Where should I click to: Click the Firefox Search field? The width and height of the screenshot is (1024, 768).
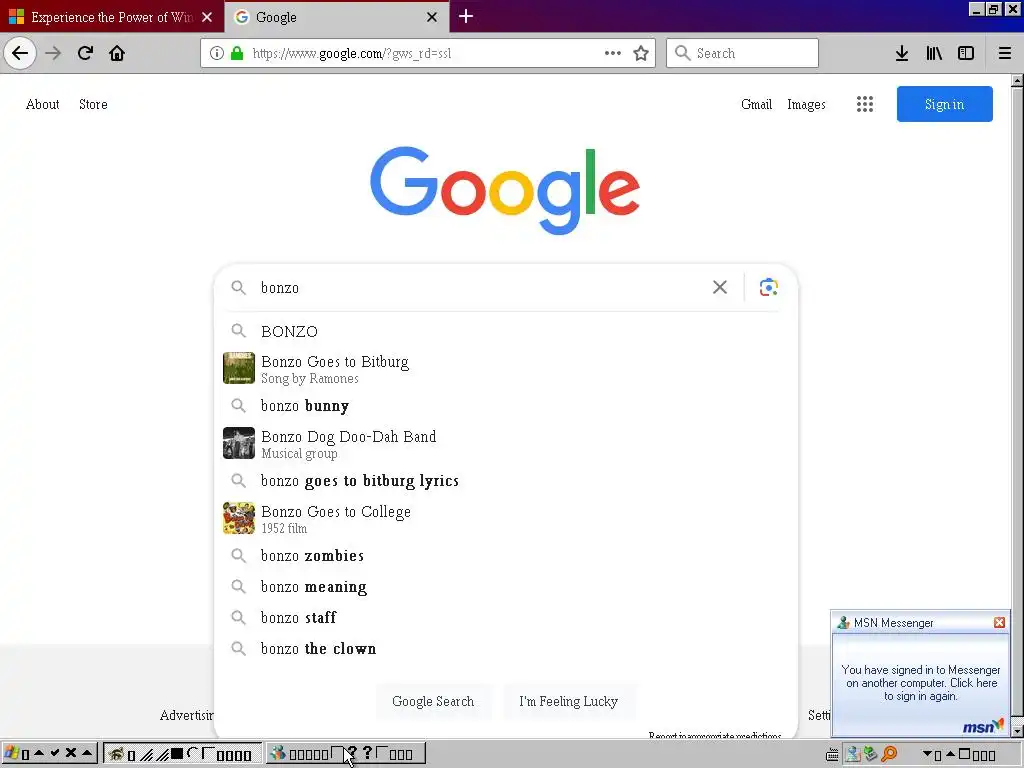[x=742, y=53]
